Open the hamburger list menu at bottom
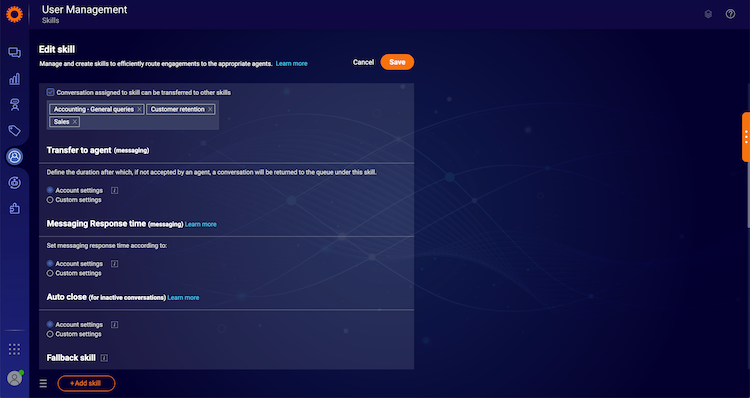Screen dimensions: 750x398 tap(43, 383)
